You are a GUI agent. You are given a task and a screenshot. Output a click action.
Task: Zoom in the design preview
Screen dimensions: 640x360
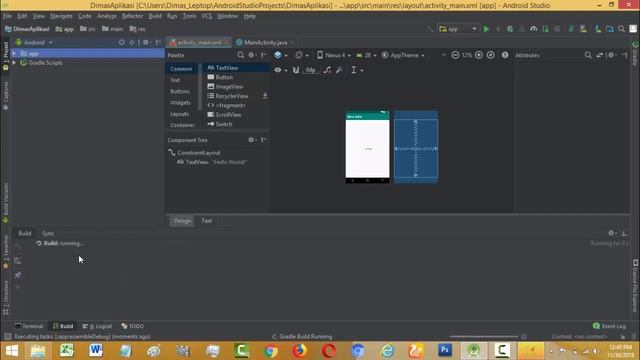click(479, 55)
